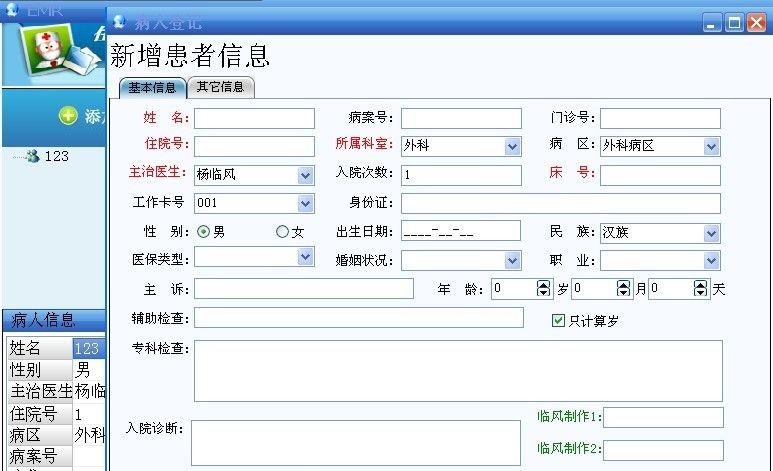Select the 女 gender radio button

coord(282,231)
